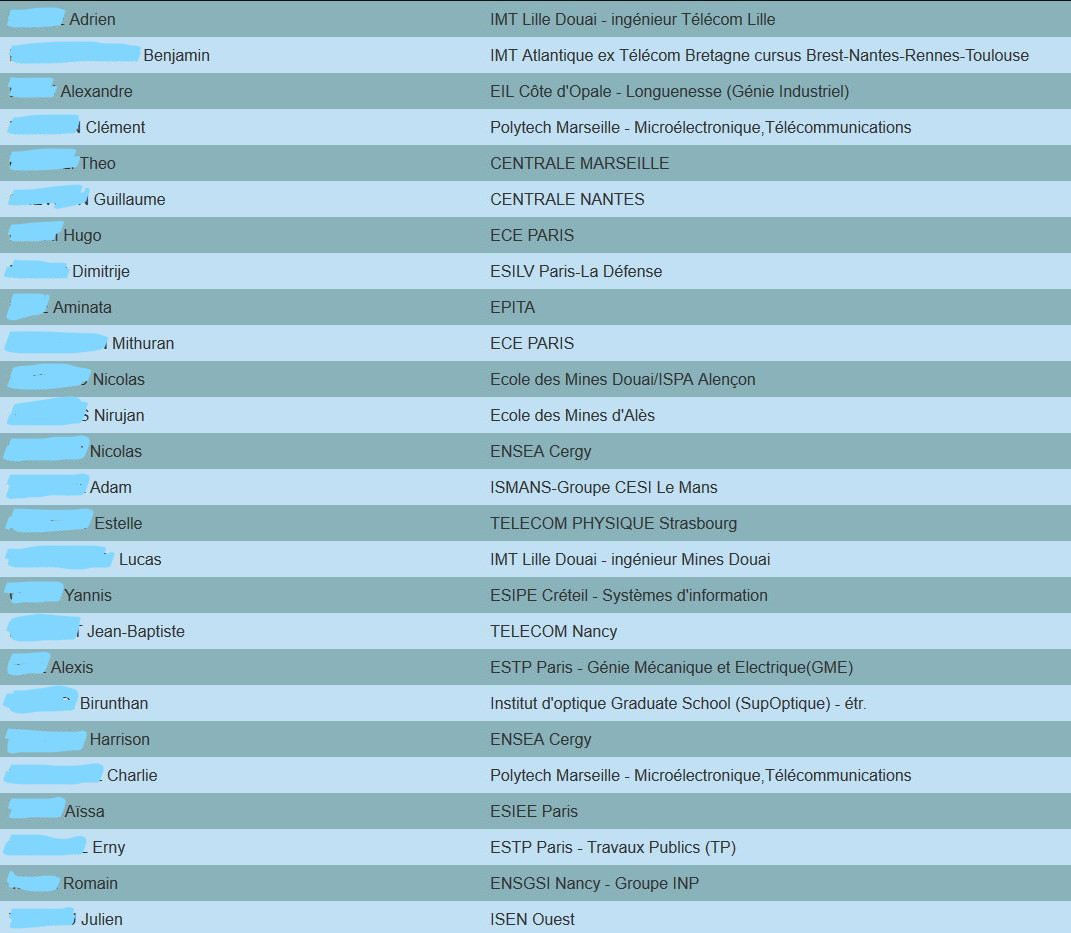Select the TELECOM PHYSIQUE Strasbourg cell
This screenshot has width=1071, height=933.
(613, 524)
